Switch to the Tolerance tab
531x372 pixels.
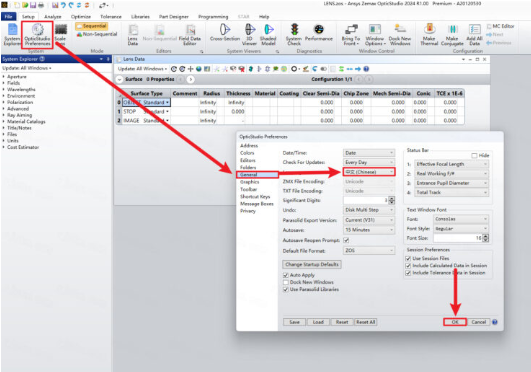click(111, 17)
